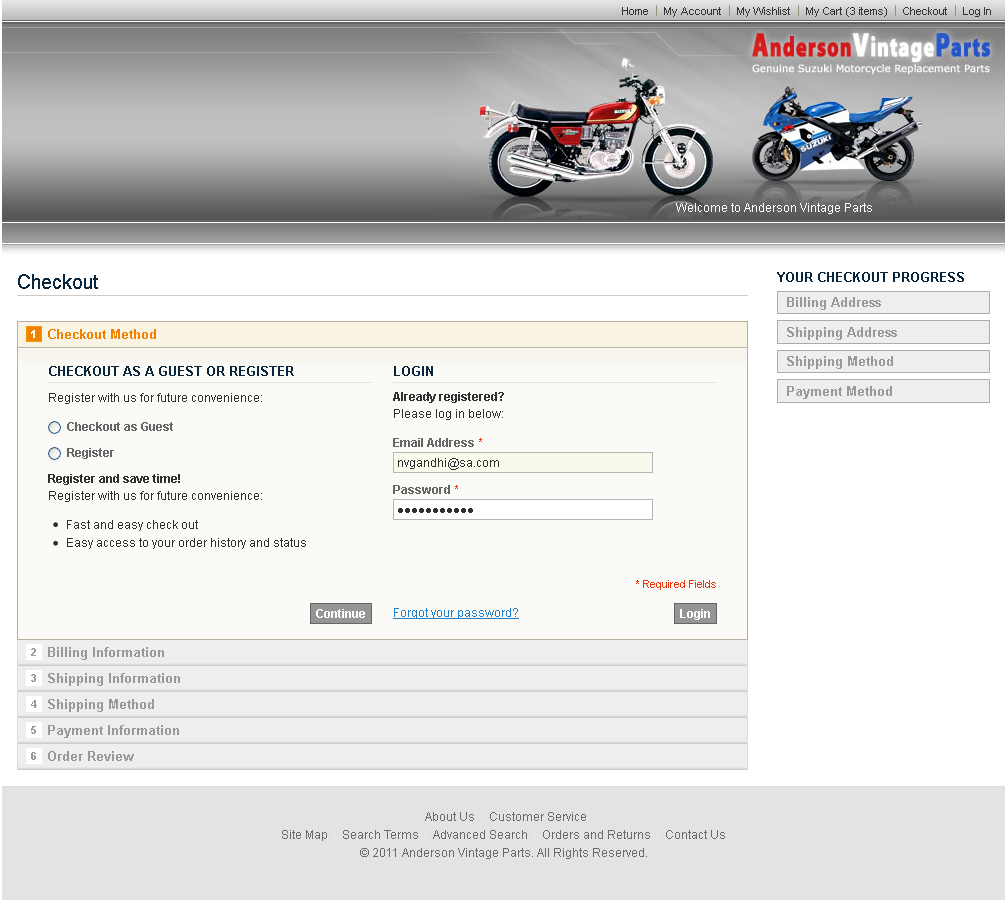Click 'Fast and easy check out' bullet

[132, 525]
